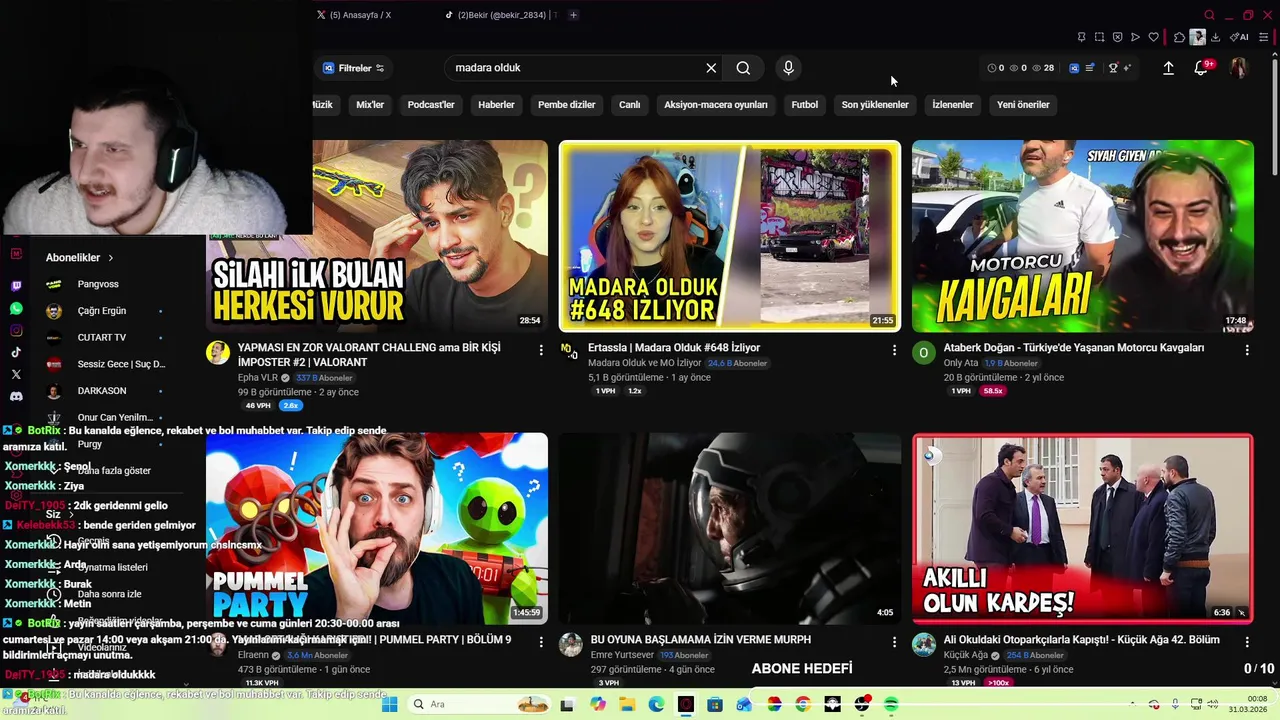
Task: Switch to the Anasayfa / X browser tab
Action: [x=353, y=15]
